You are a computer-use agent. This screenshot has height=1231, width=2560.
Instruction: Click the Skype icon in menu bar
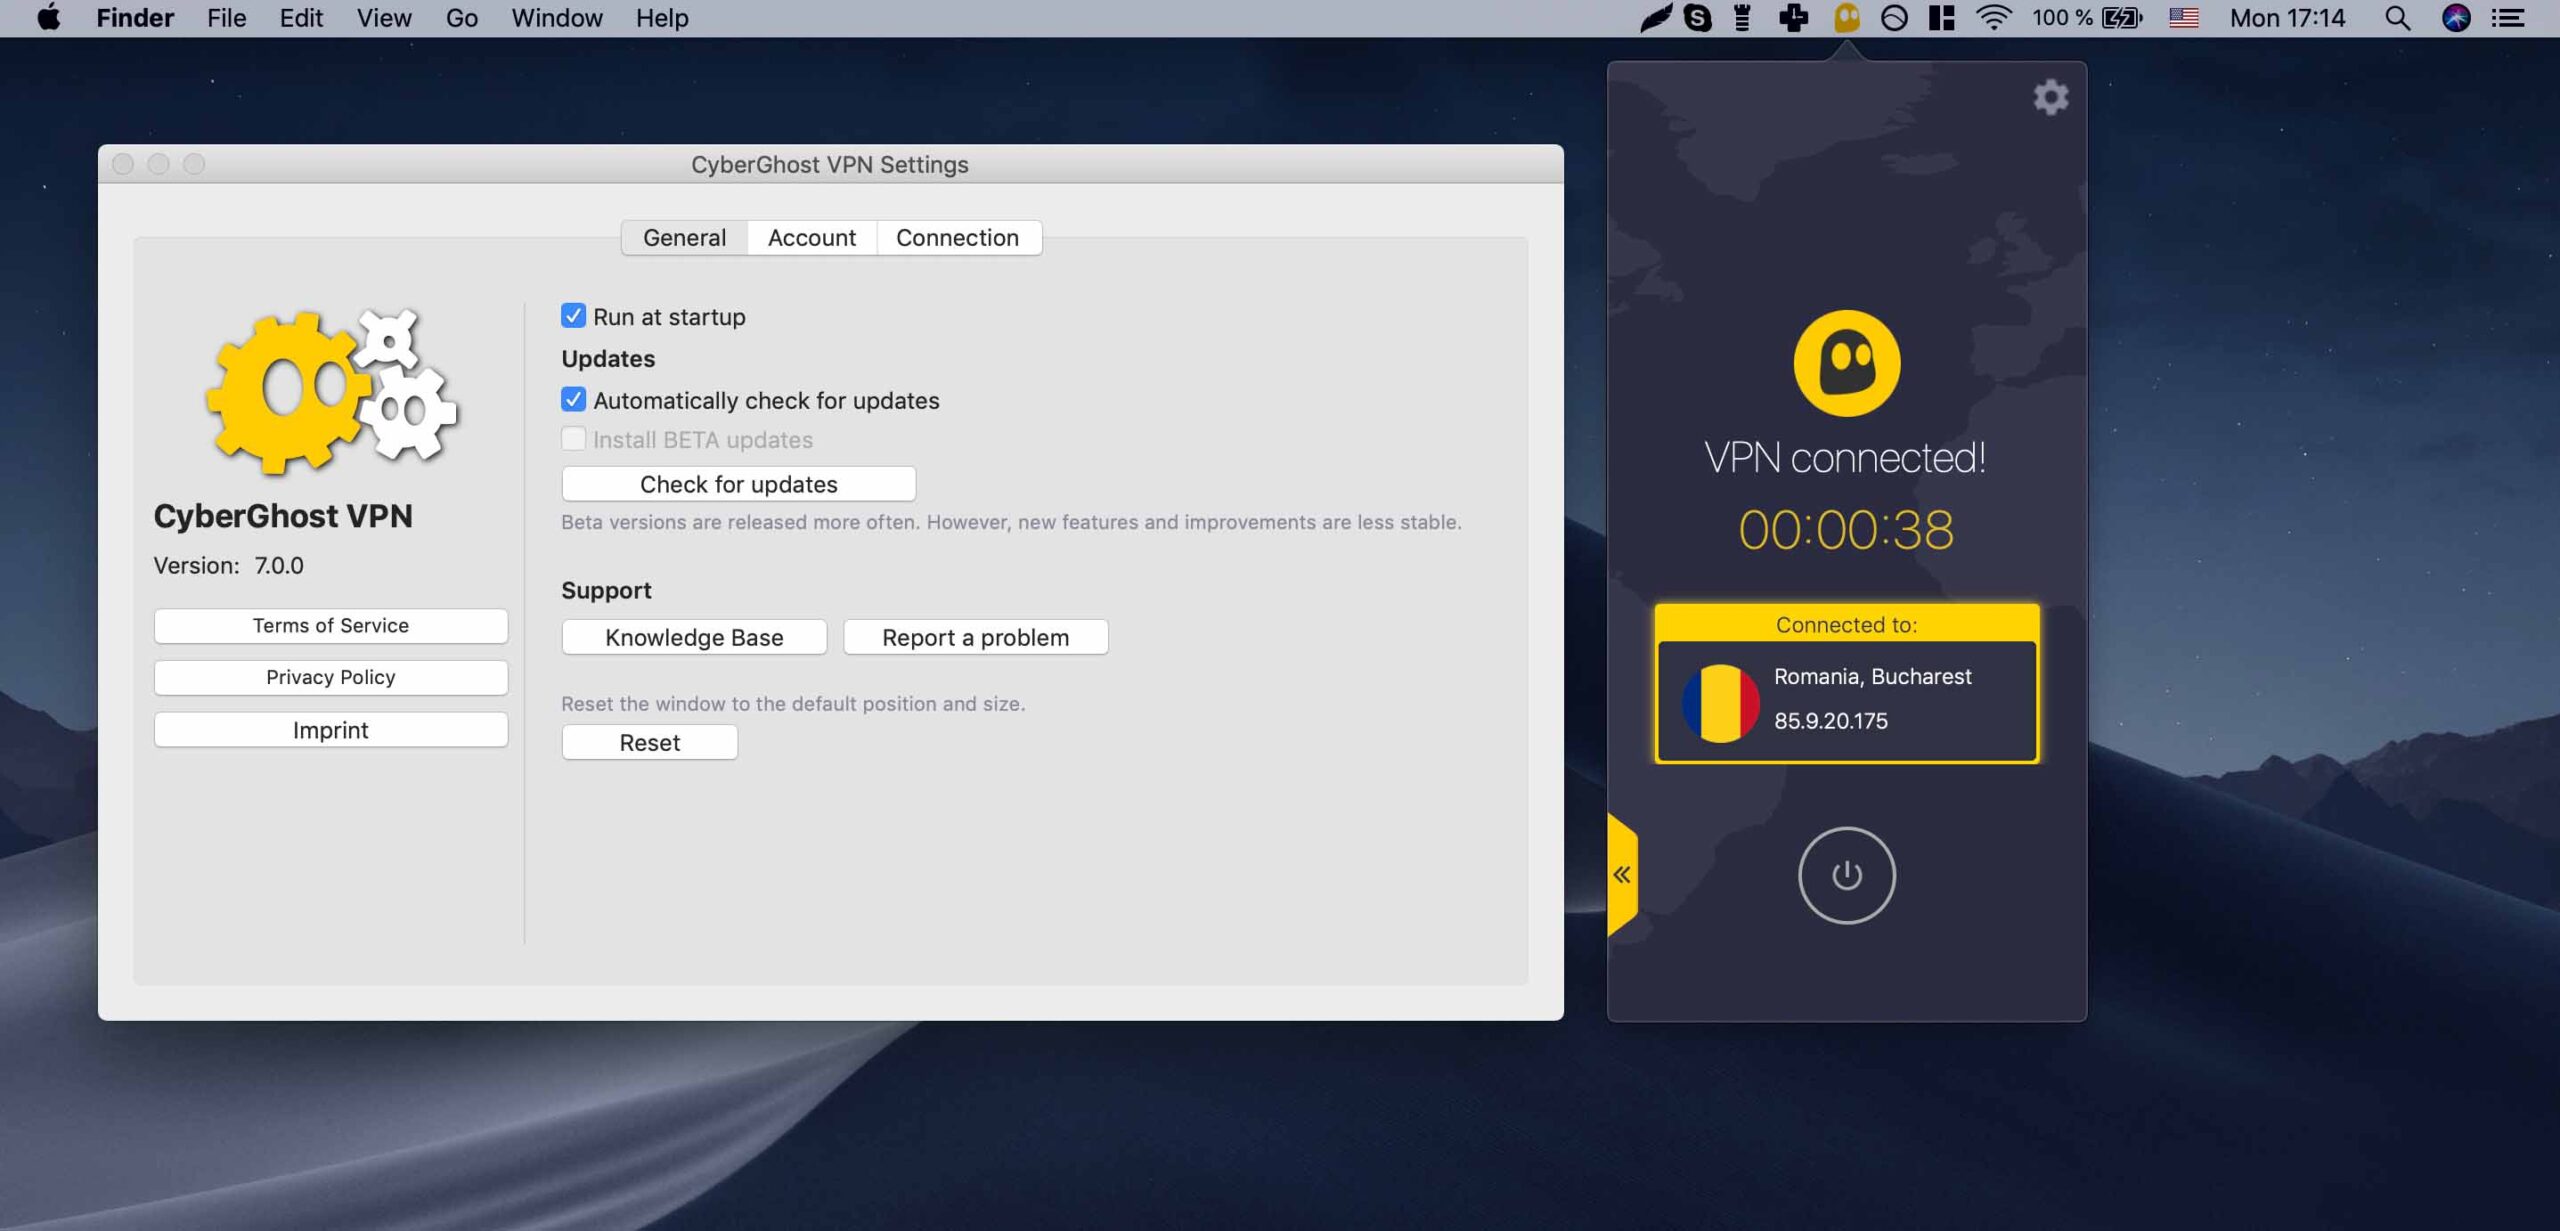tap(1697, 18)
